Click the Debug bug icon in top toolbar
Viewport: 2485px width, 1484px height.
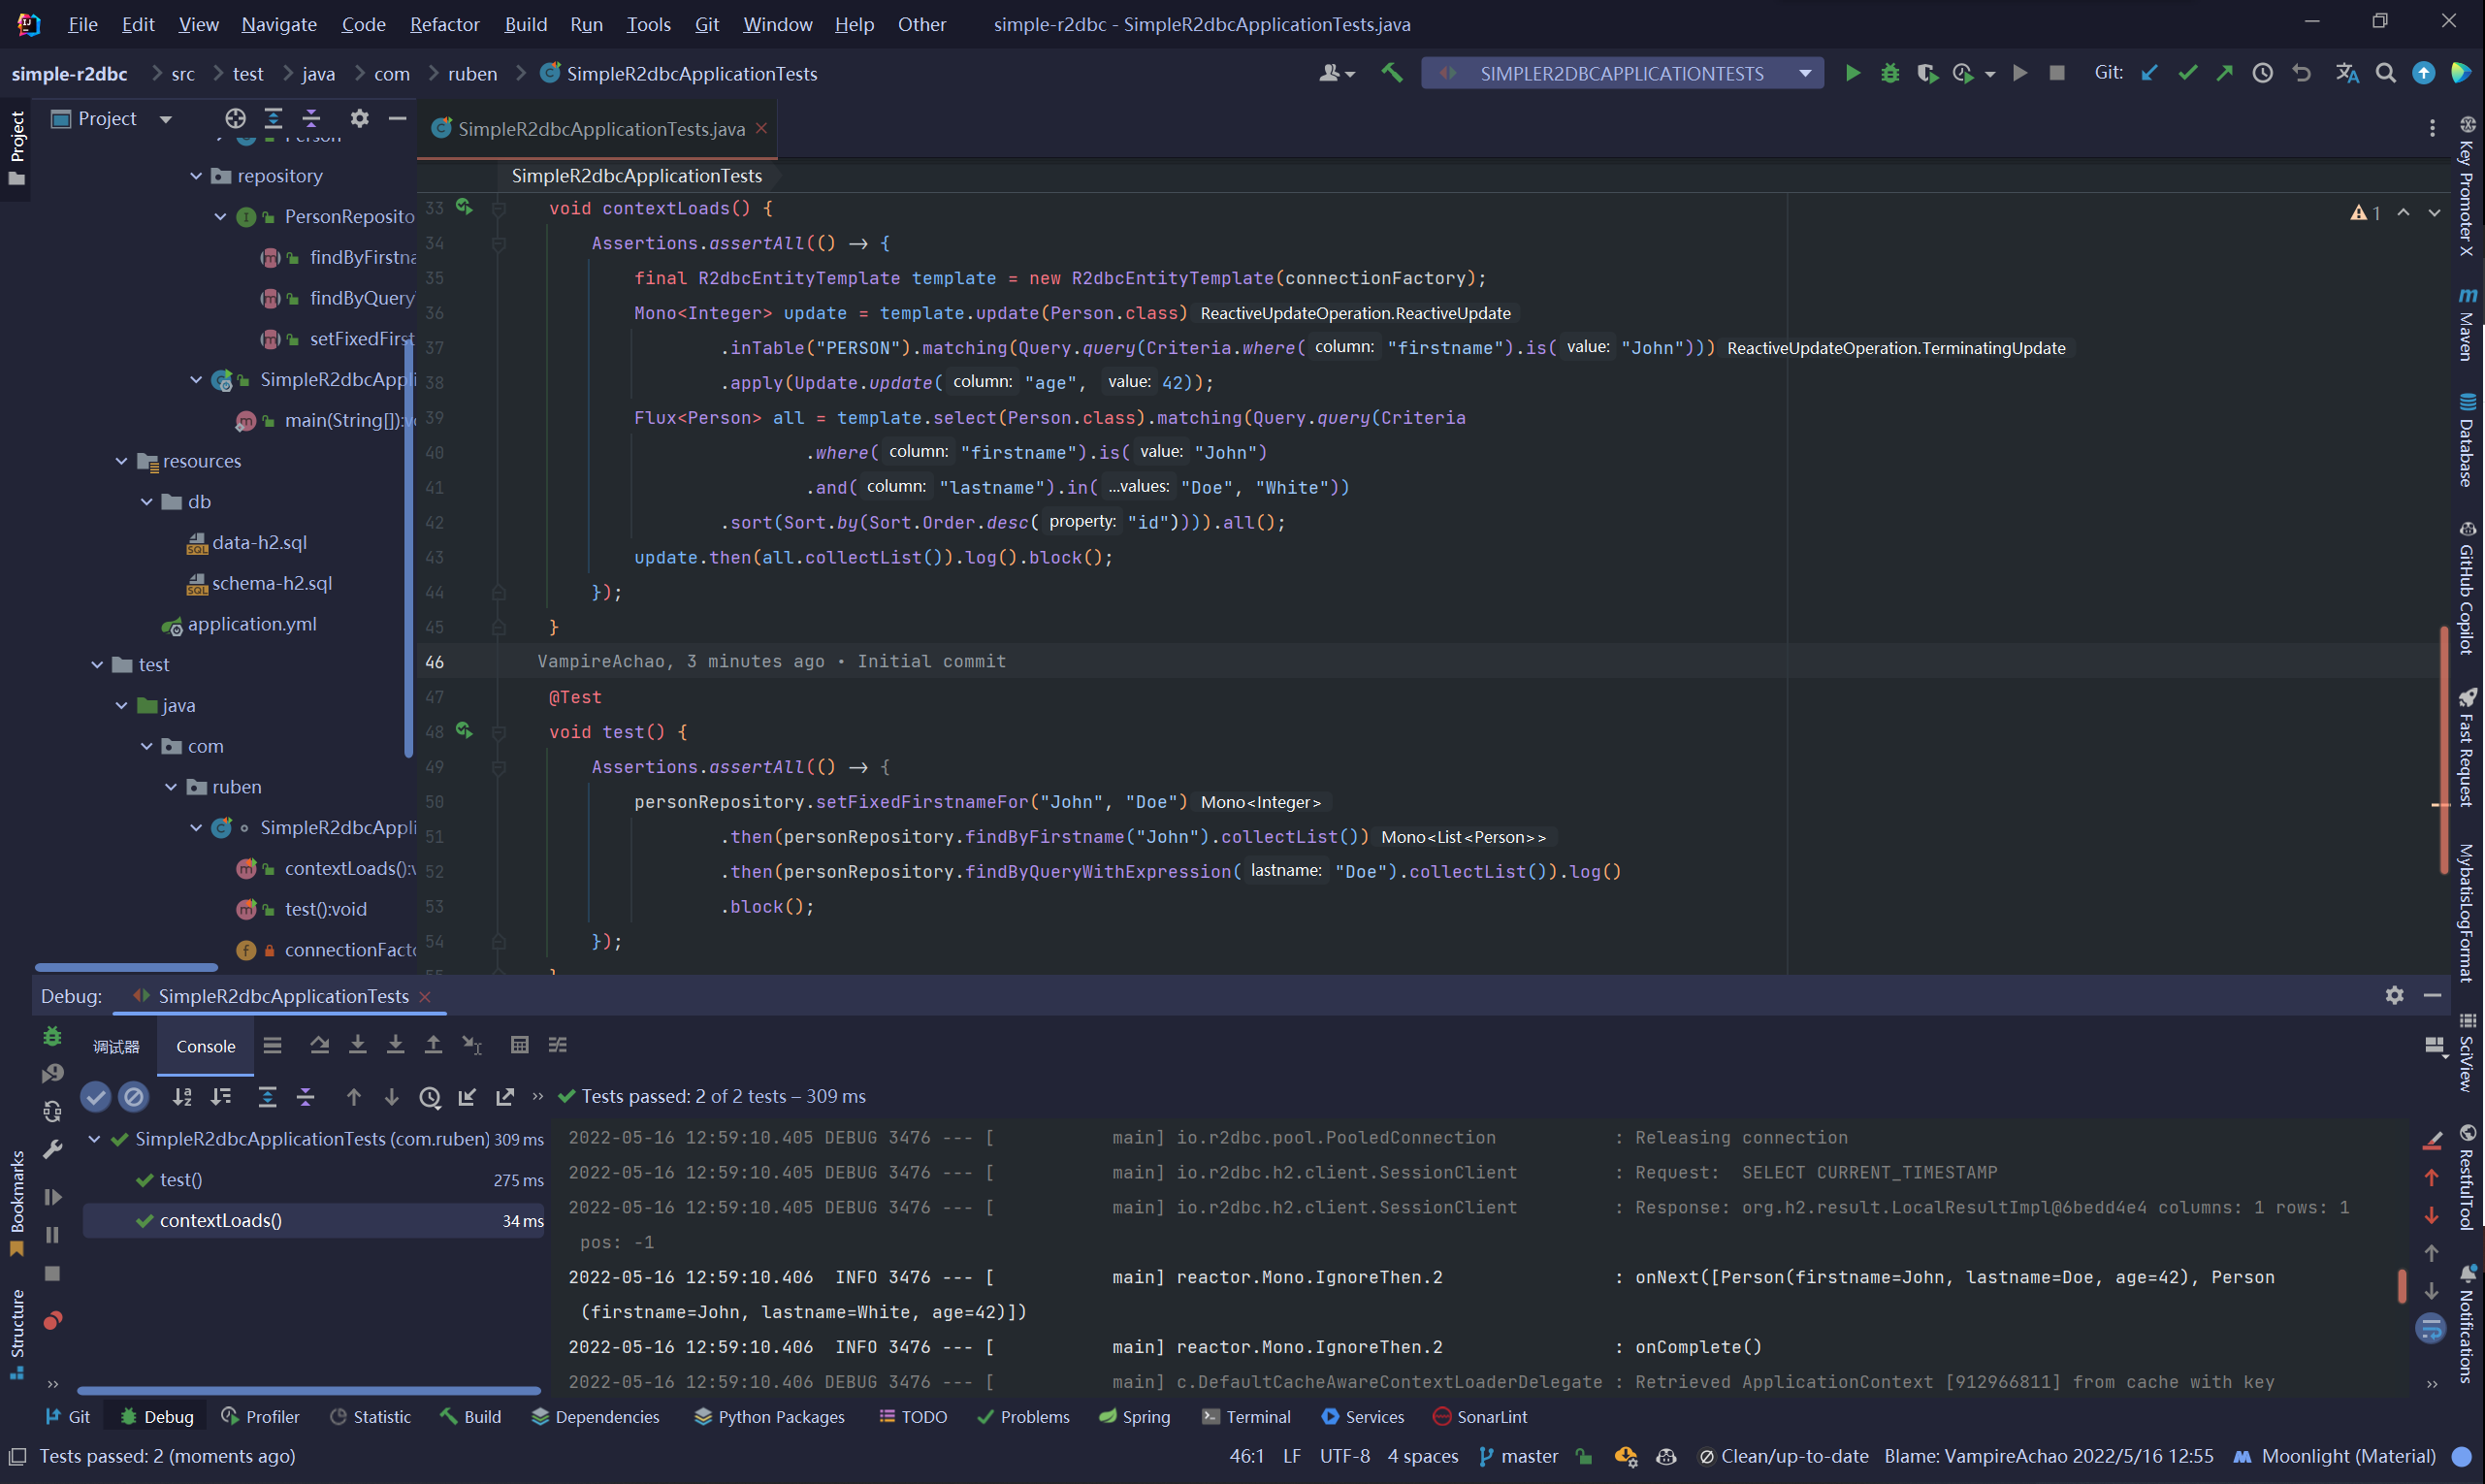[1889, 73]
